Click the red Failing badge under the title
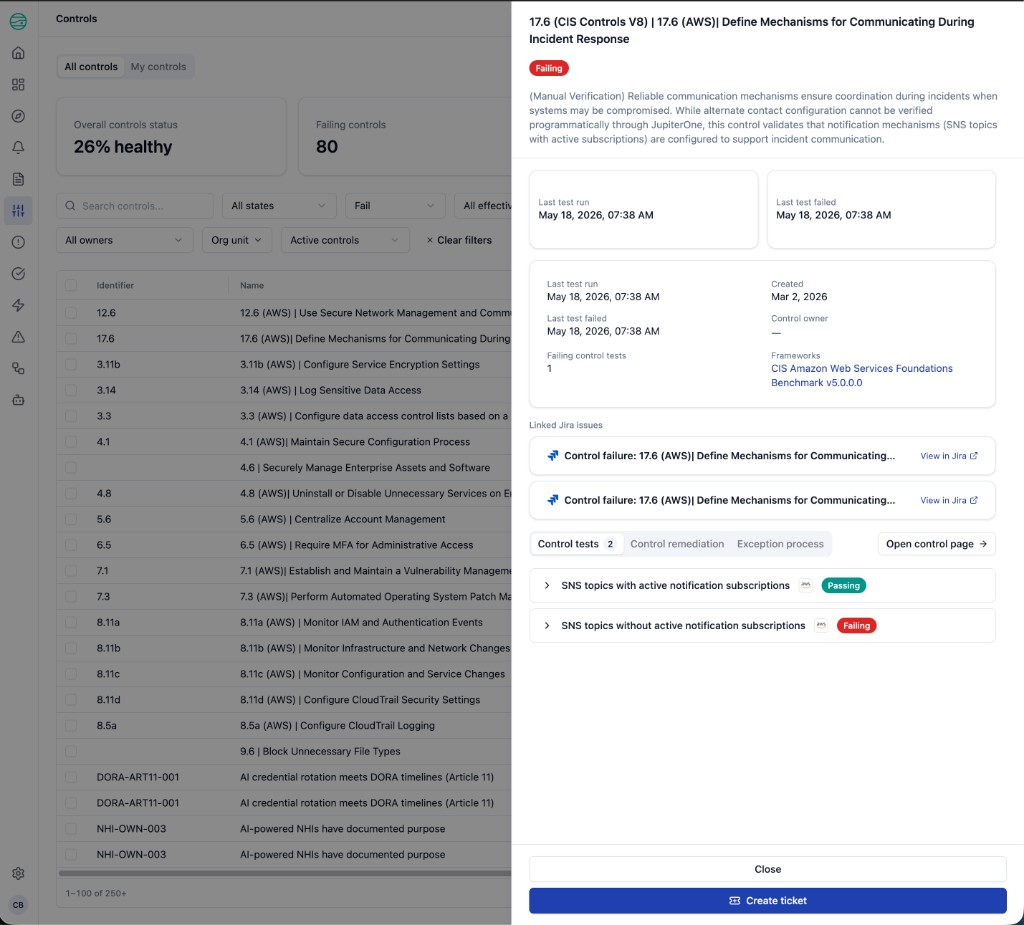This screenshot has width=1024, height=925. pyautogui.click(x=549, y=68)
